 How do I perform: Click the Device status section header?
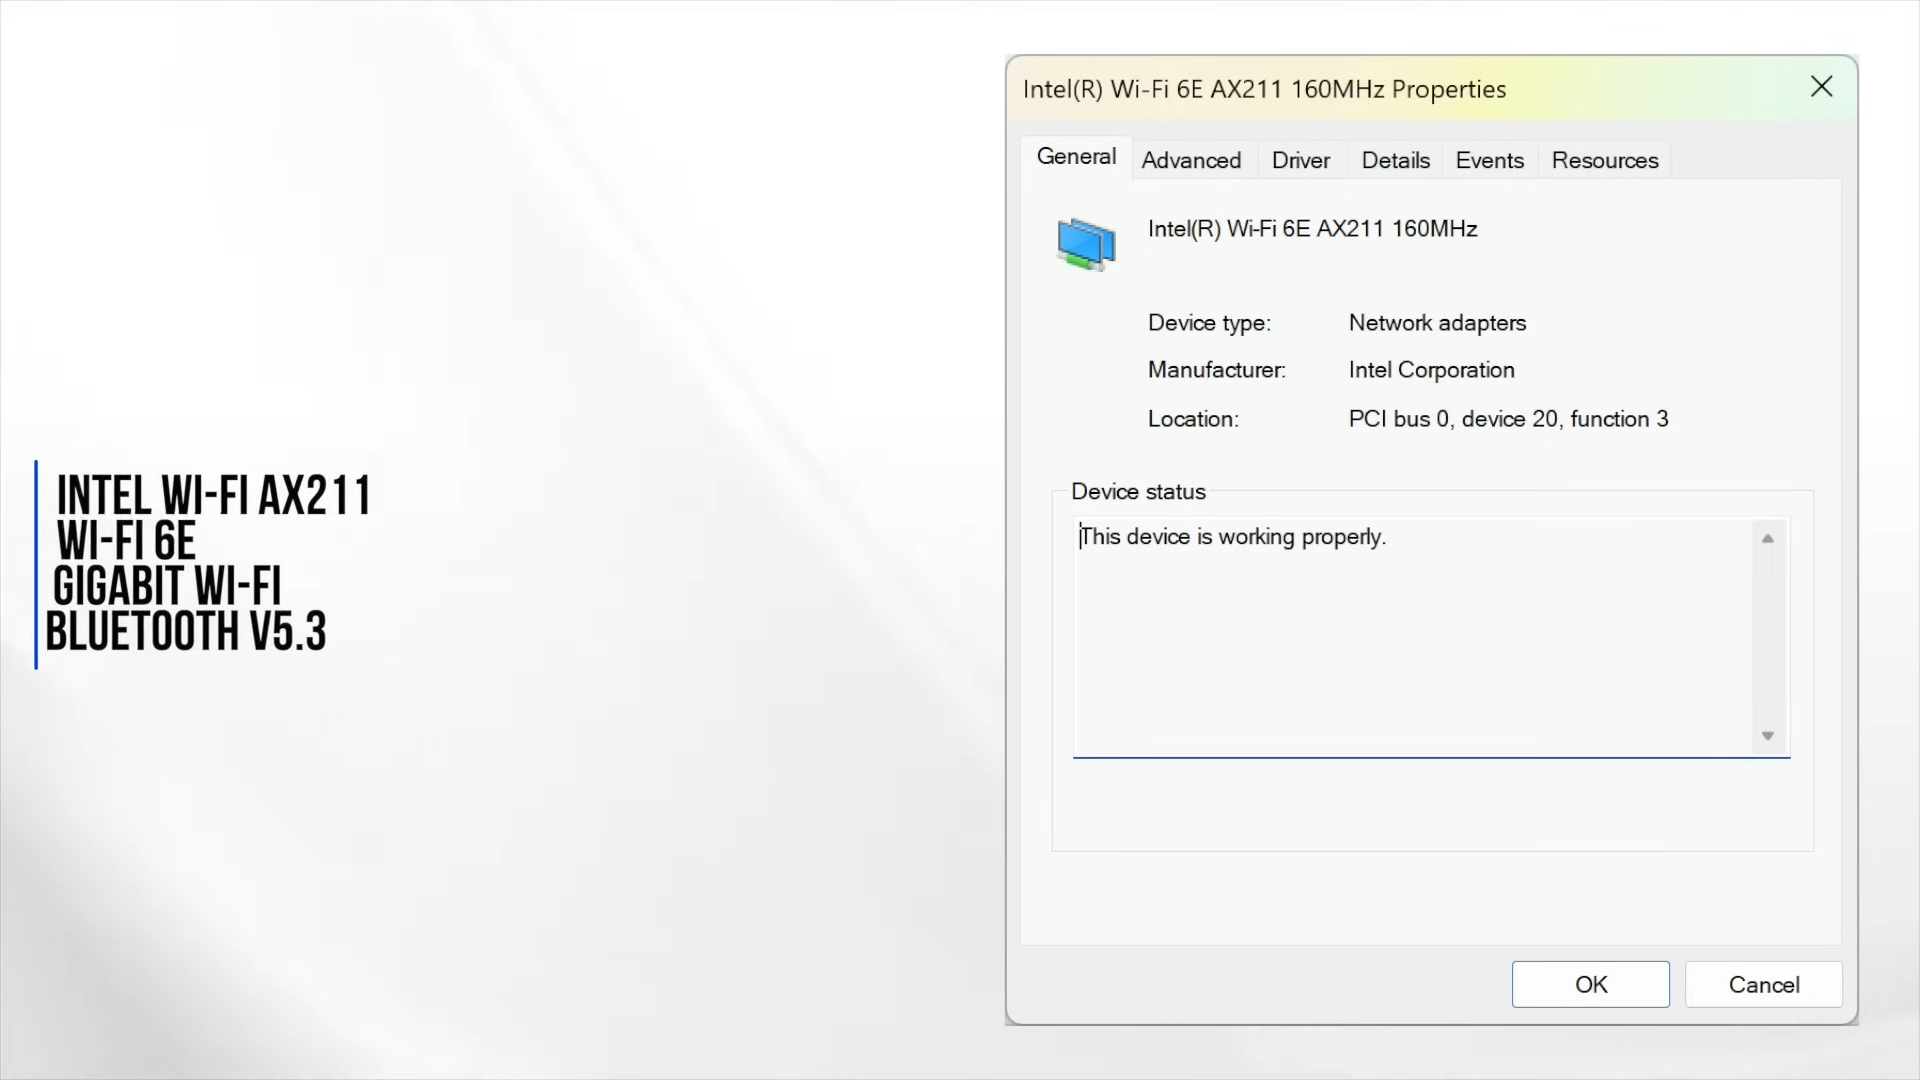(x=1138, y=491)
